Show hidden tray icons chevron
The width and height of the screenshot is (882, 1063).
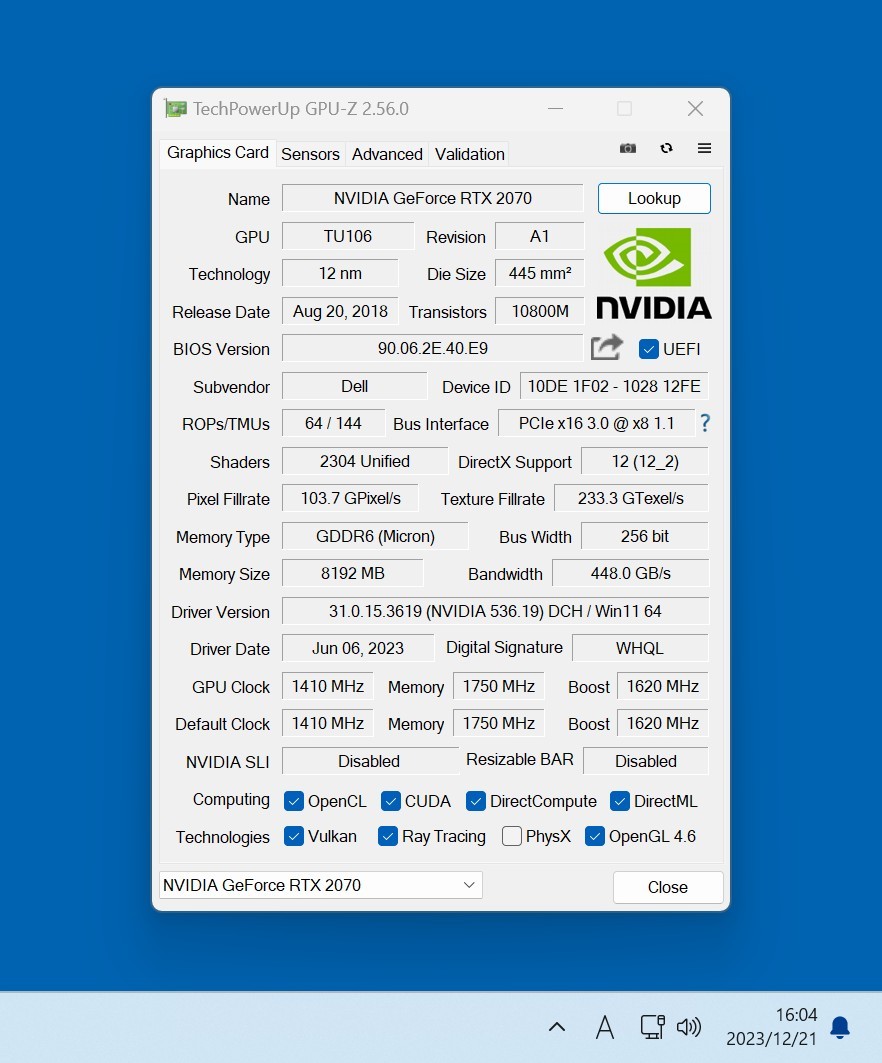(557, 1026)
